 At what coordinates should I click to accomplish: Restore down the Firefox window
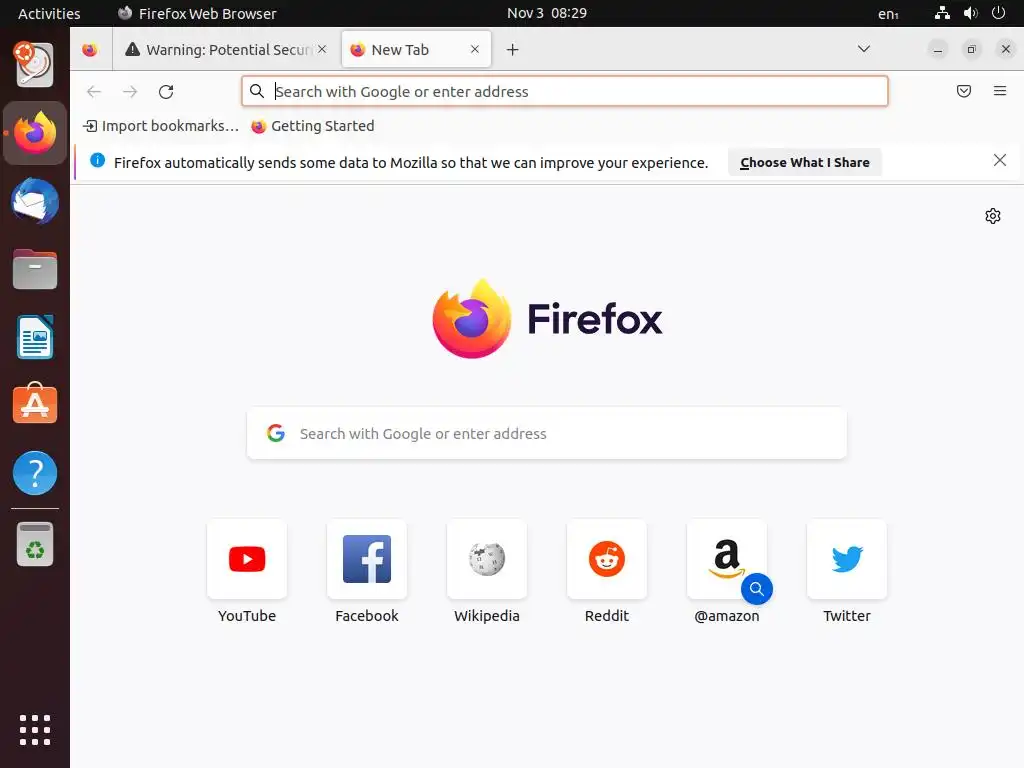click(972, 50)
